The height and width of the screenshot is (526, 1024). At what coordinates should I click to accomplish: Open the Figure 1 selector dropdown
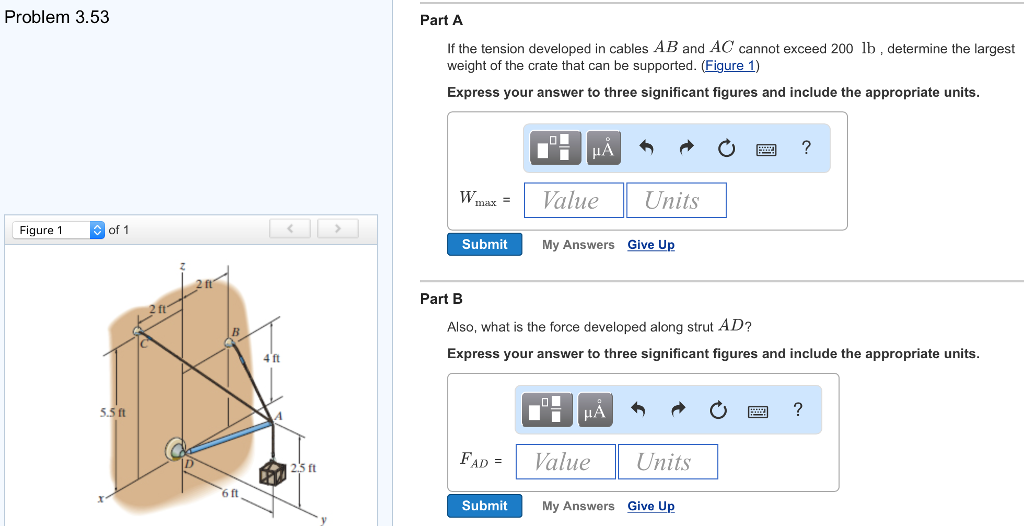pos(59,230)
